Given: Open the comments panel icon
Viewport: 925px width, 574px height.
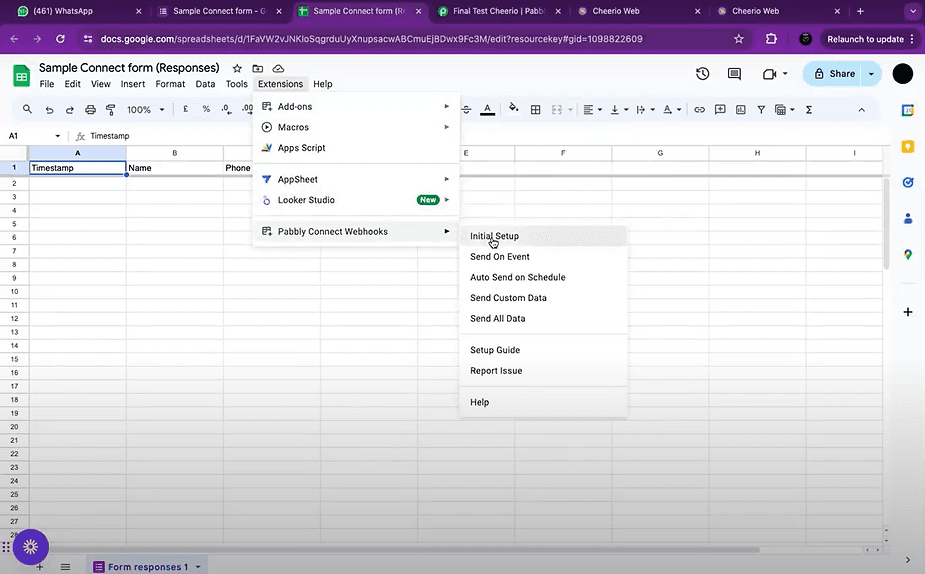Looking at the screenshot, I should pos(735,74).
